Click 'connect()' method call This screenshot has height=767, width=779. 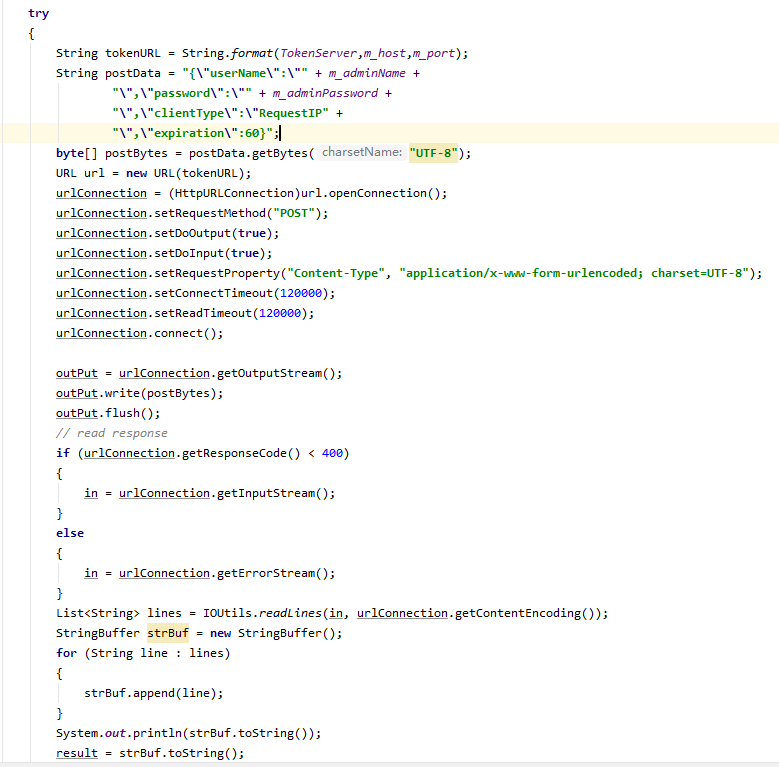tap(185, 333)
